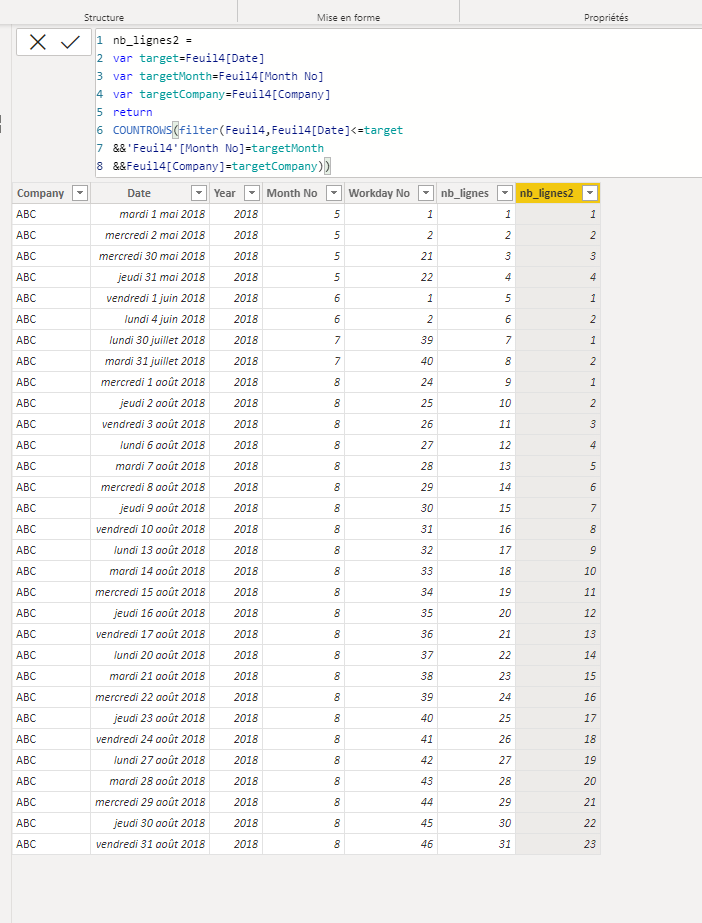The image size is (702, 923).
Task: Select date cell 'mardi 28 août 2018'
Action: 150,781
